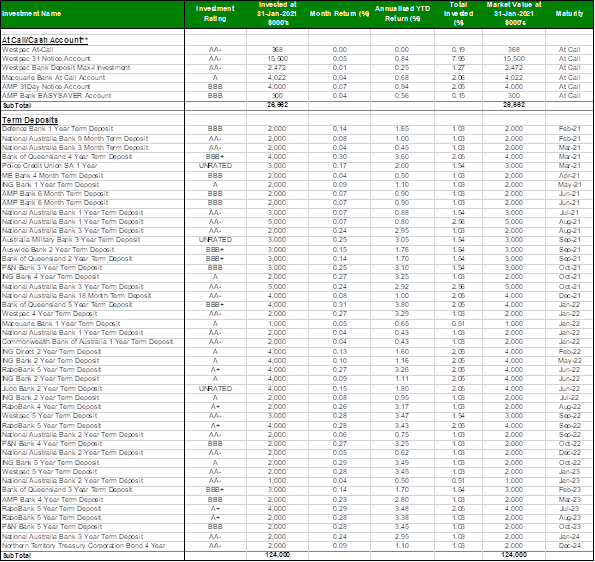Click 'RaboBank 4 Year Term Deposit'

tap(52, 407)
